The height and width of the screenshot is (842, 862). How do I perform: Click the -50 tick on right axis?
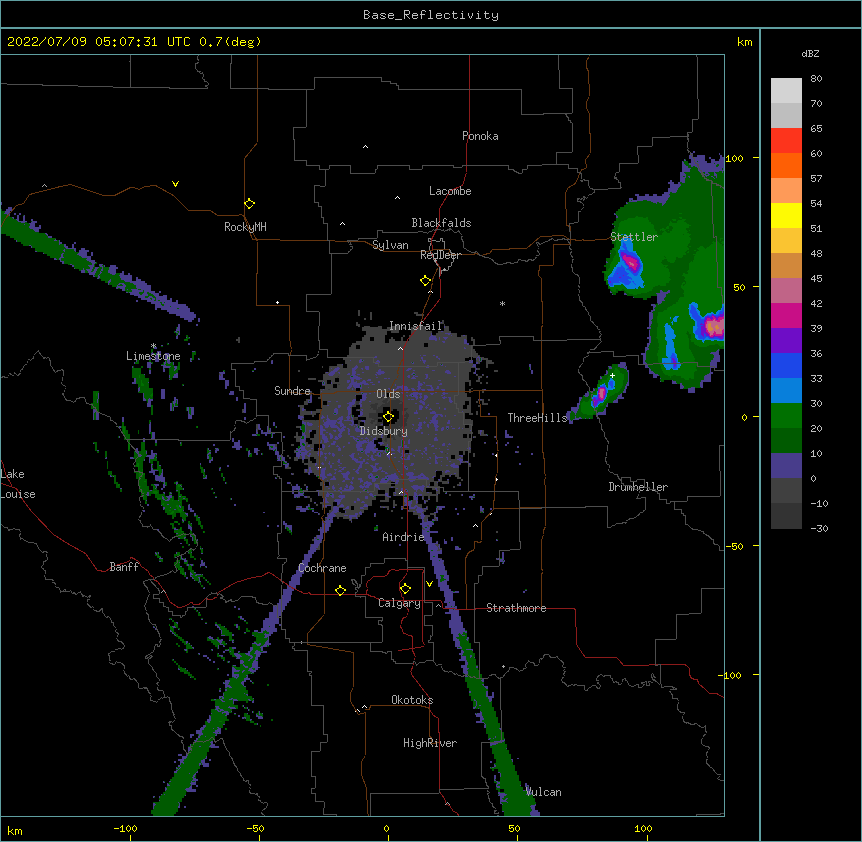(x=734, y=546)
